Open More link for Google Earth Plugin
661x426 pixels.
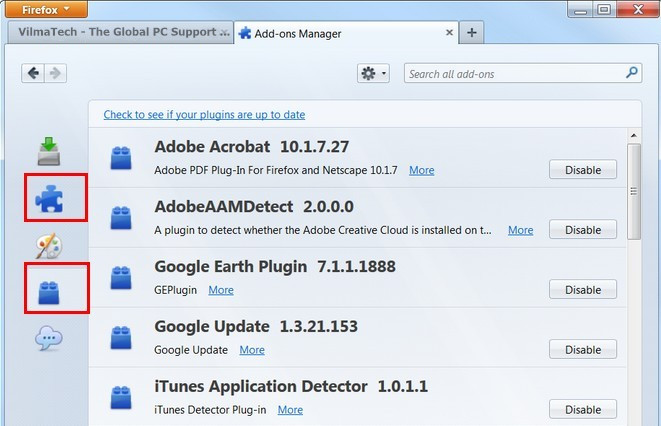click(x=221, y=290)
